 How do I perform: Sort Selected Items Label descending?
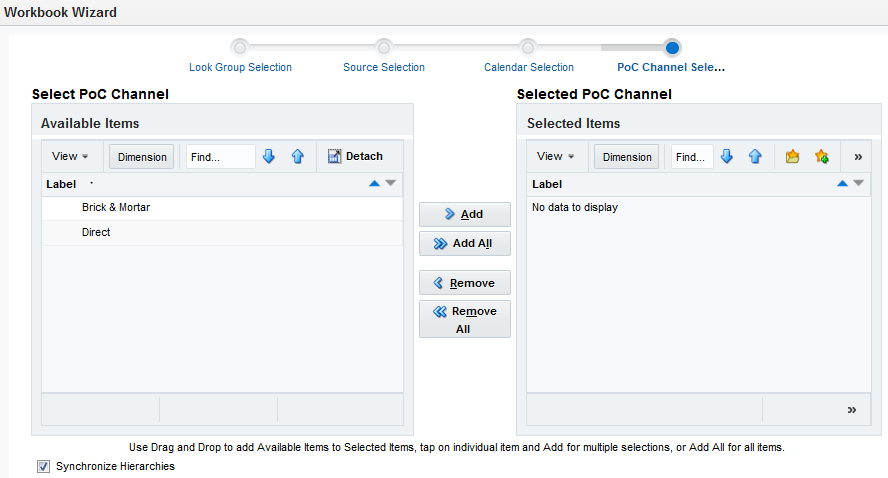tap(857, 183)
